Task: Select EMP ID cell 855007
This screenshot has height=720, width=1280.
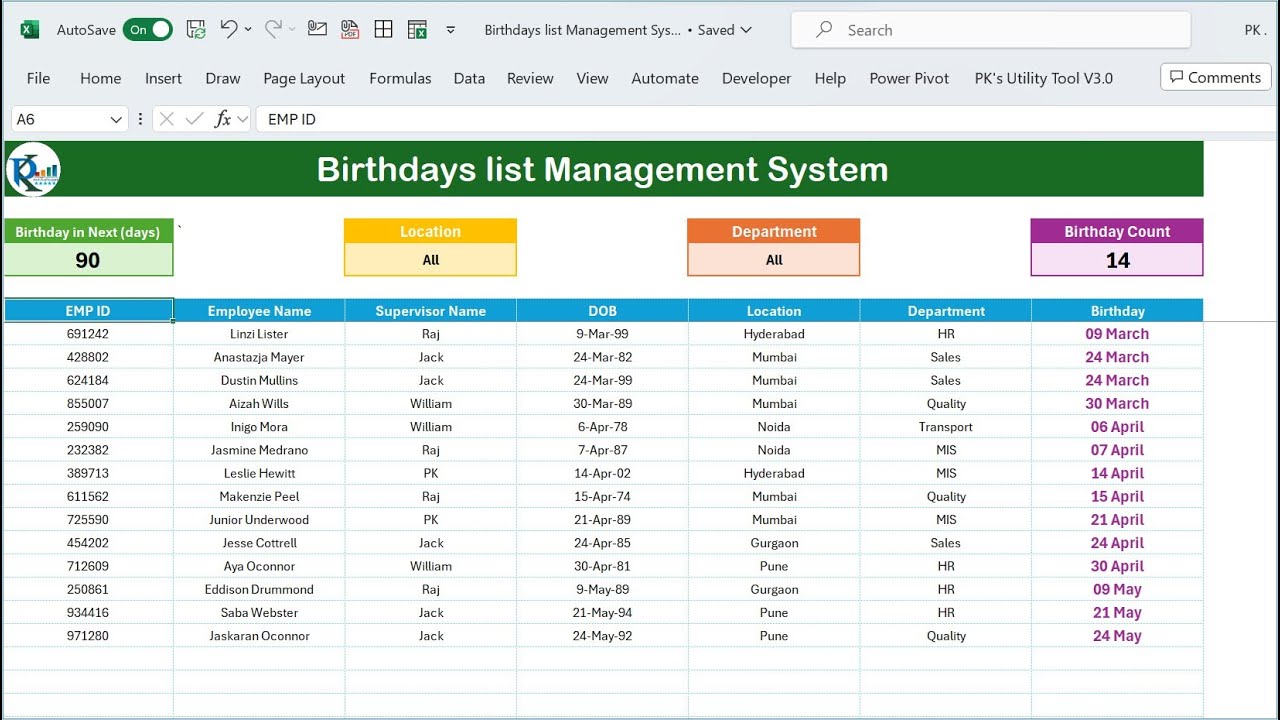Action: coord(88,404)
